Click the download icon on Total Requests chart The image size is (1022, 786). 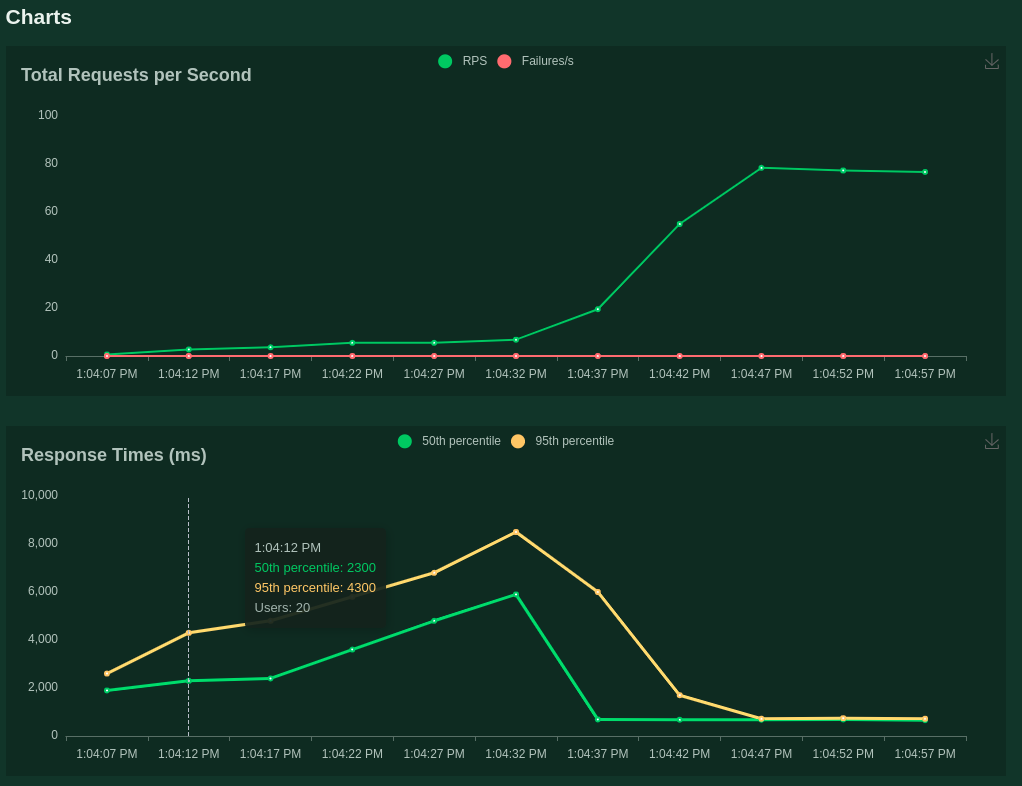tap(991, 61)
